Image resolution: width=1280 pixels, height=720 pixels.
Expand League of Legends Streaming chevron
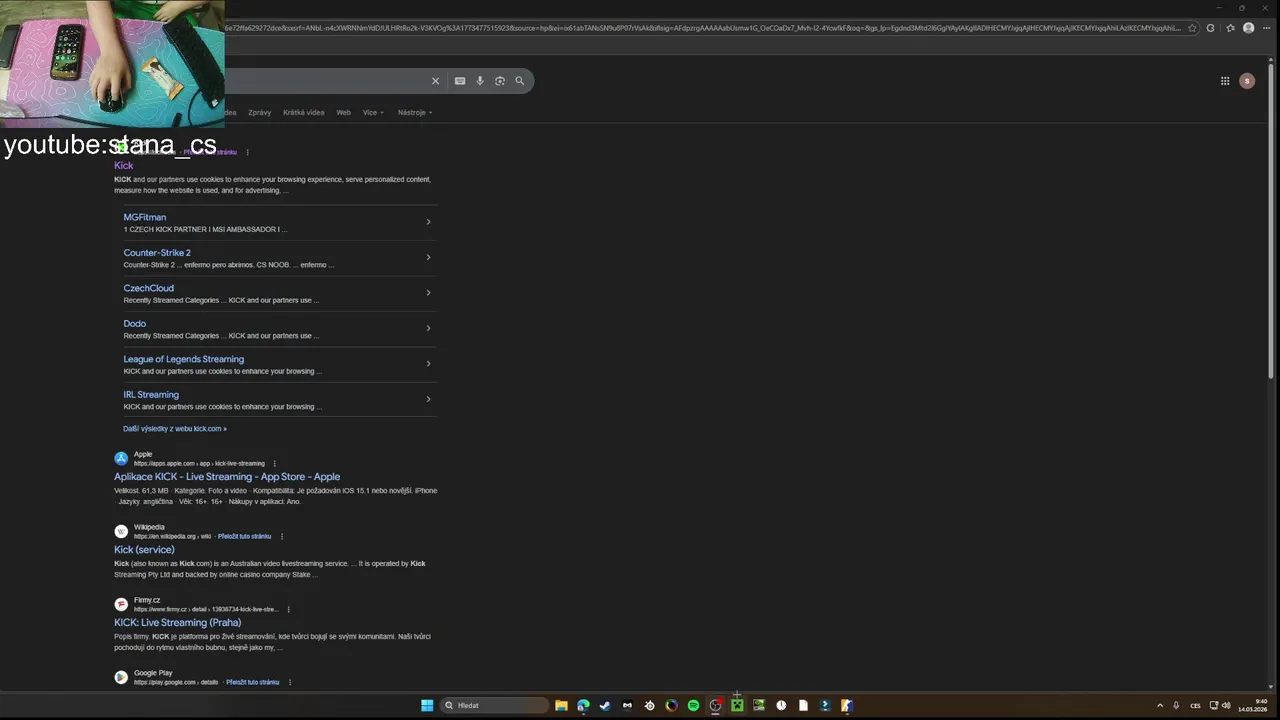coord(428,364)
